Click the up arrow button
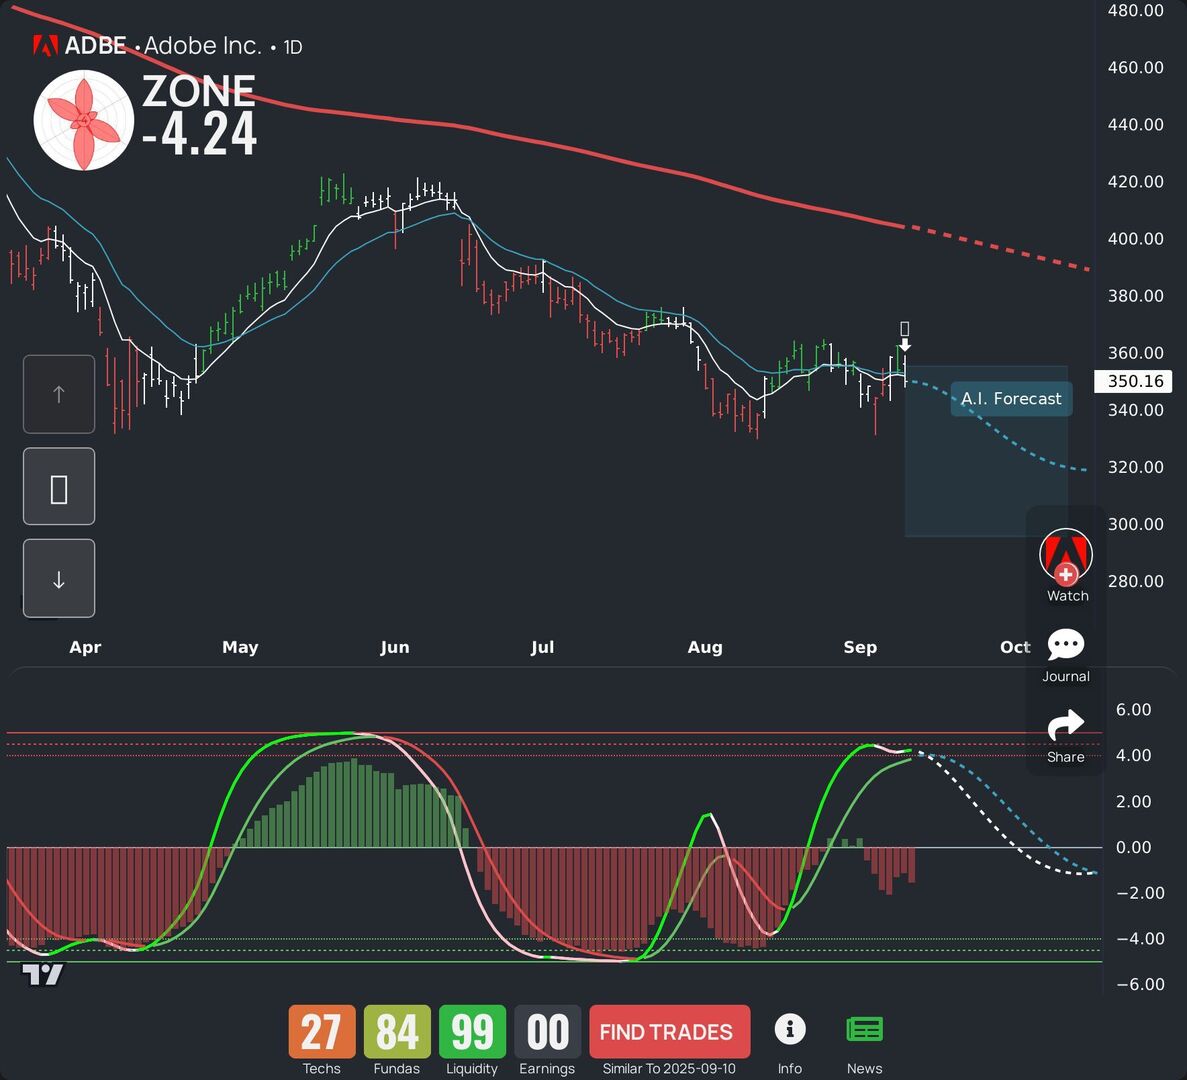This screenshot has width=1187, height=1080. tap(59, 394)
